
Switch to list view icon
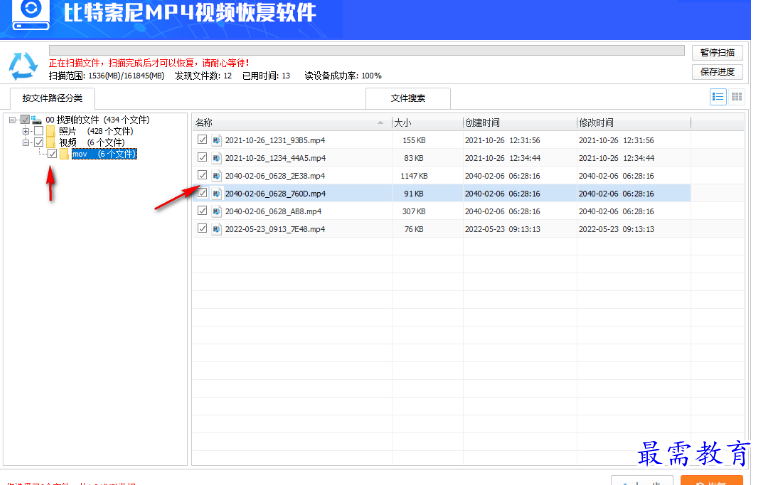point(717,97)
